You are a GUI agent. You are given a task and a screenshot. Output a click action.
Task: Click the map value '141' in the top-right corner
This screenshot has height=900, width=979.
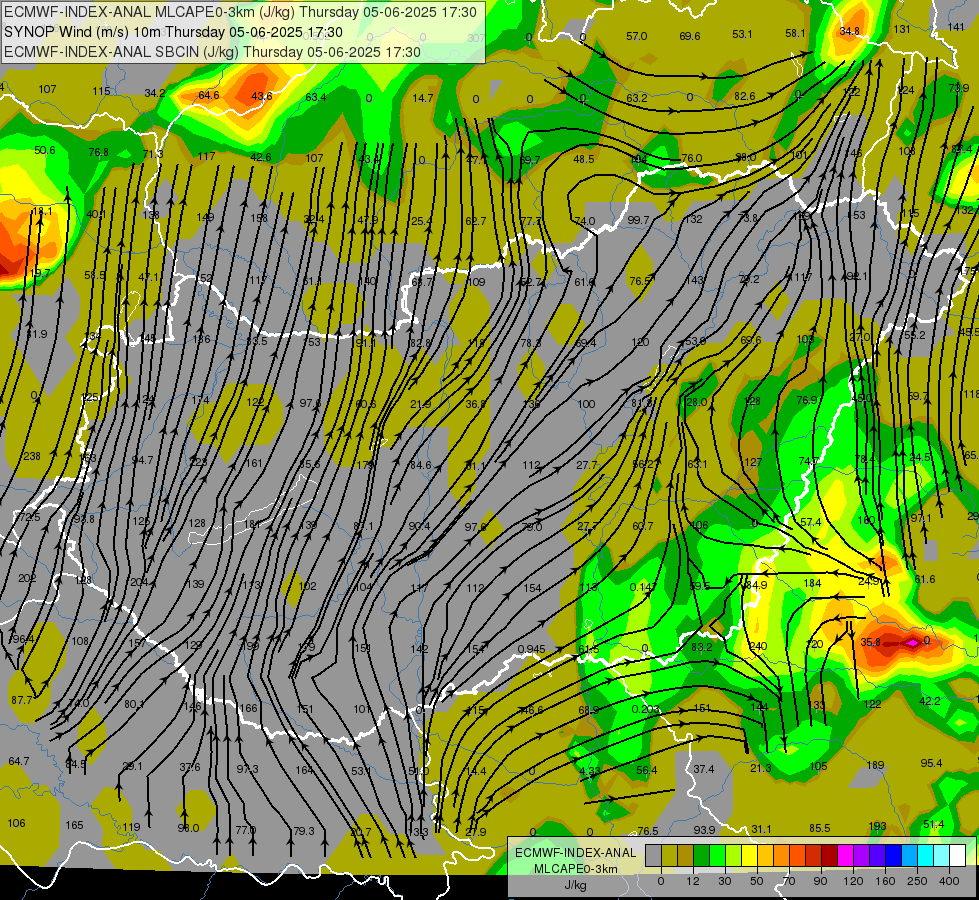pyautogui.click(x=956, y=27)
